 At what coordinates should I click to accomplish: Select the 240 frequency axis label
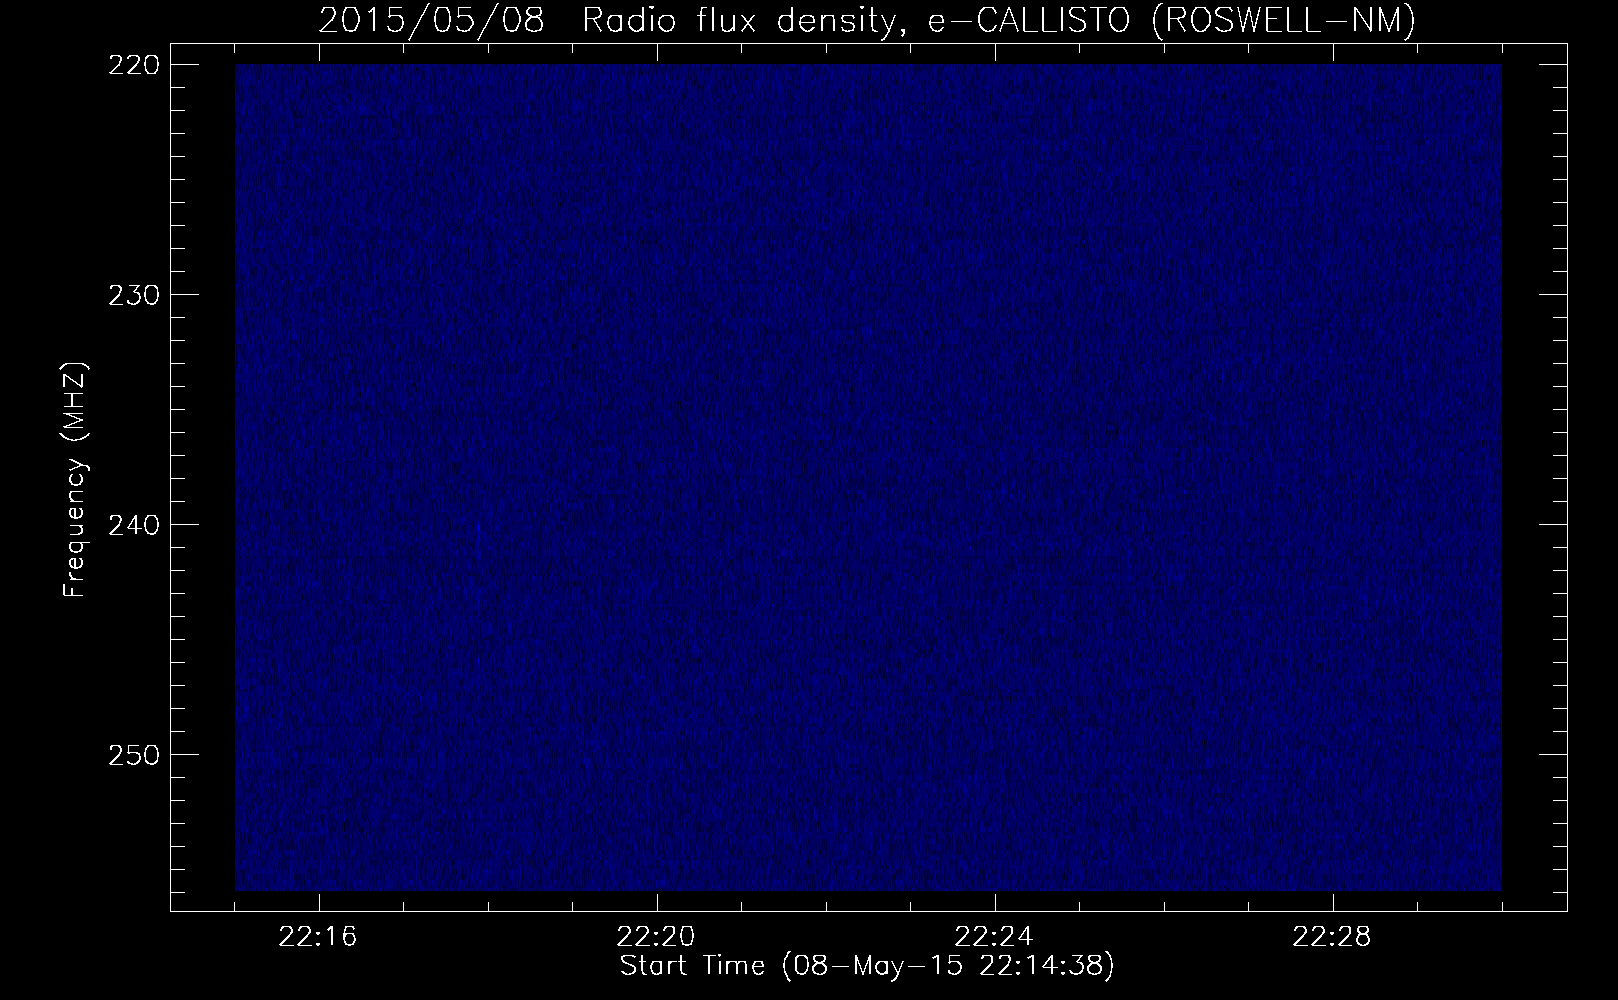[x=133, y=525]
